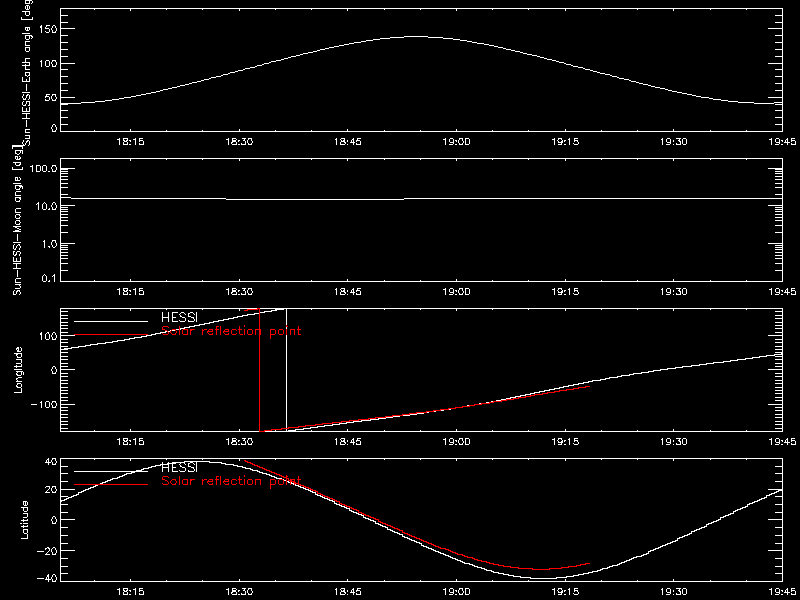800x600 pixels.
Task: Click Solar reflection point legend in Latitude plot
Action: [x=231, y=481]
